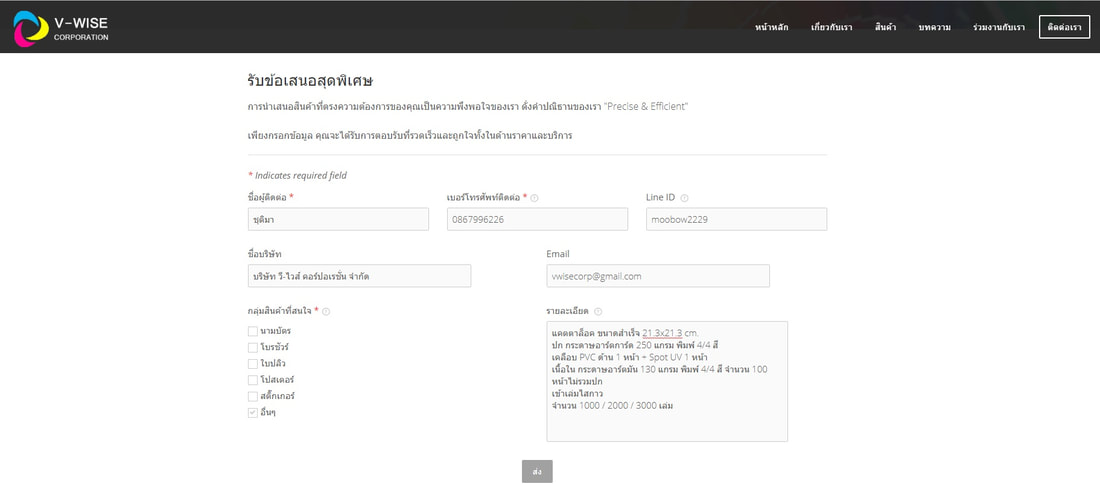Show info icon next to กลุ่มสินค้าที่สนใจ
Image resolution: width=1100 pixels, height=501 pixels.
pos(326,312)
